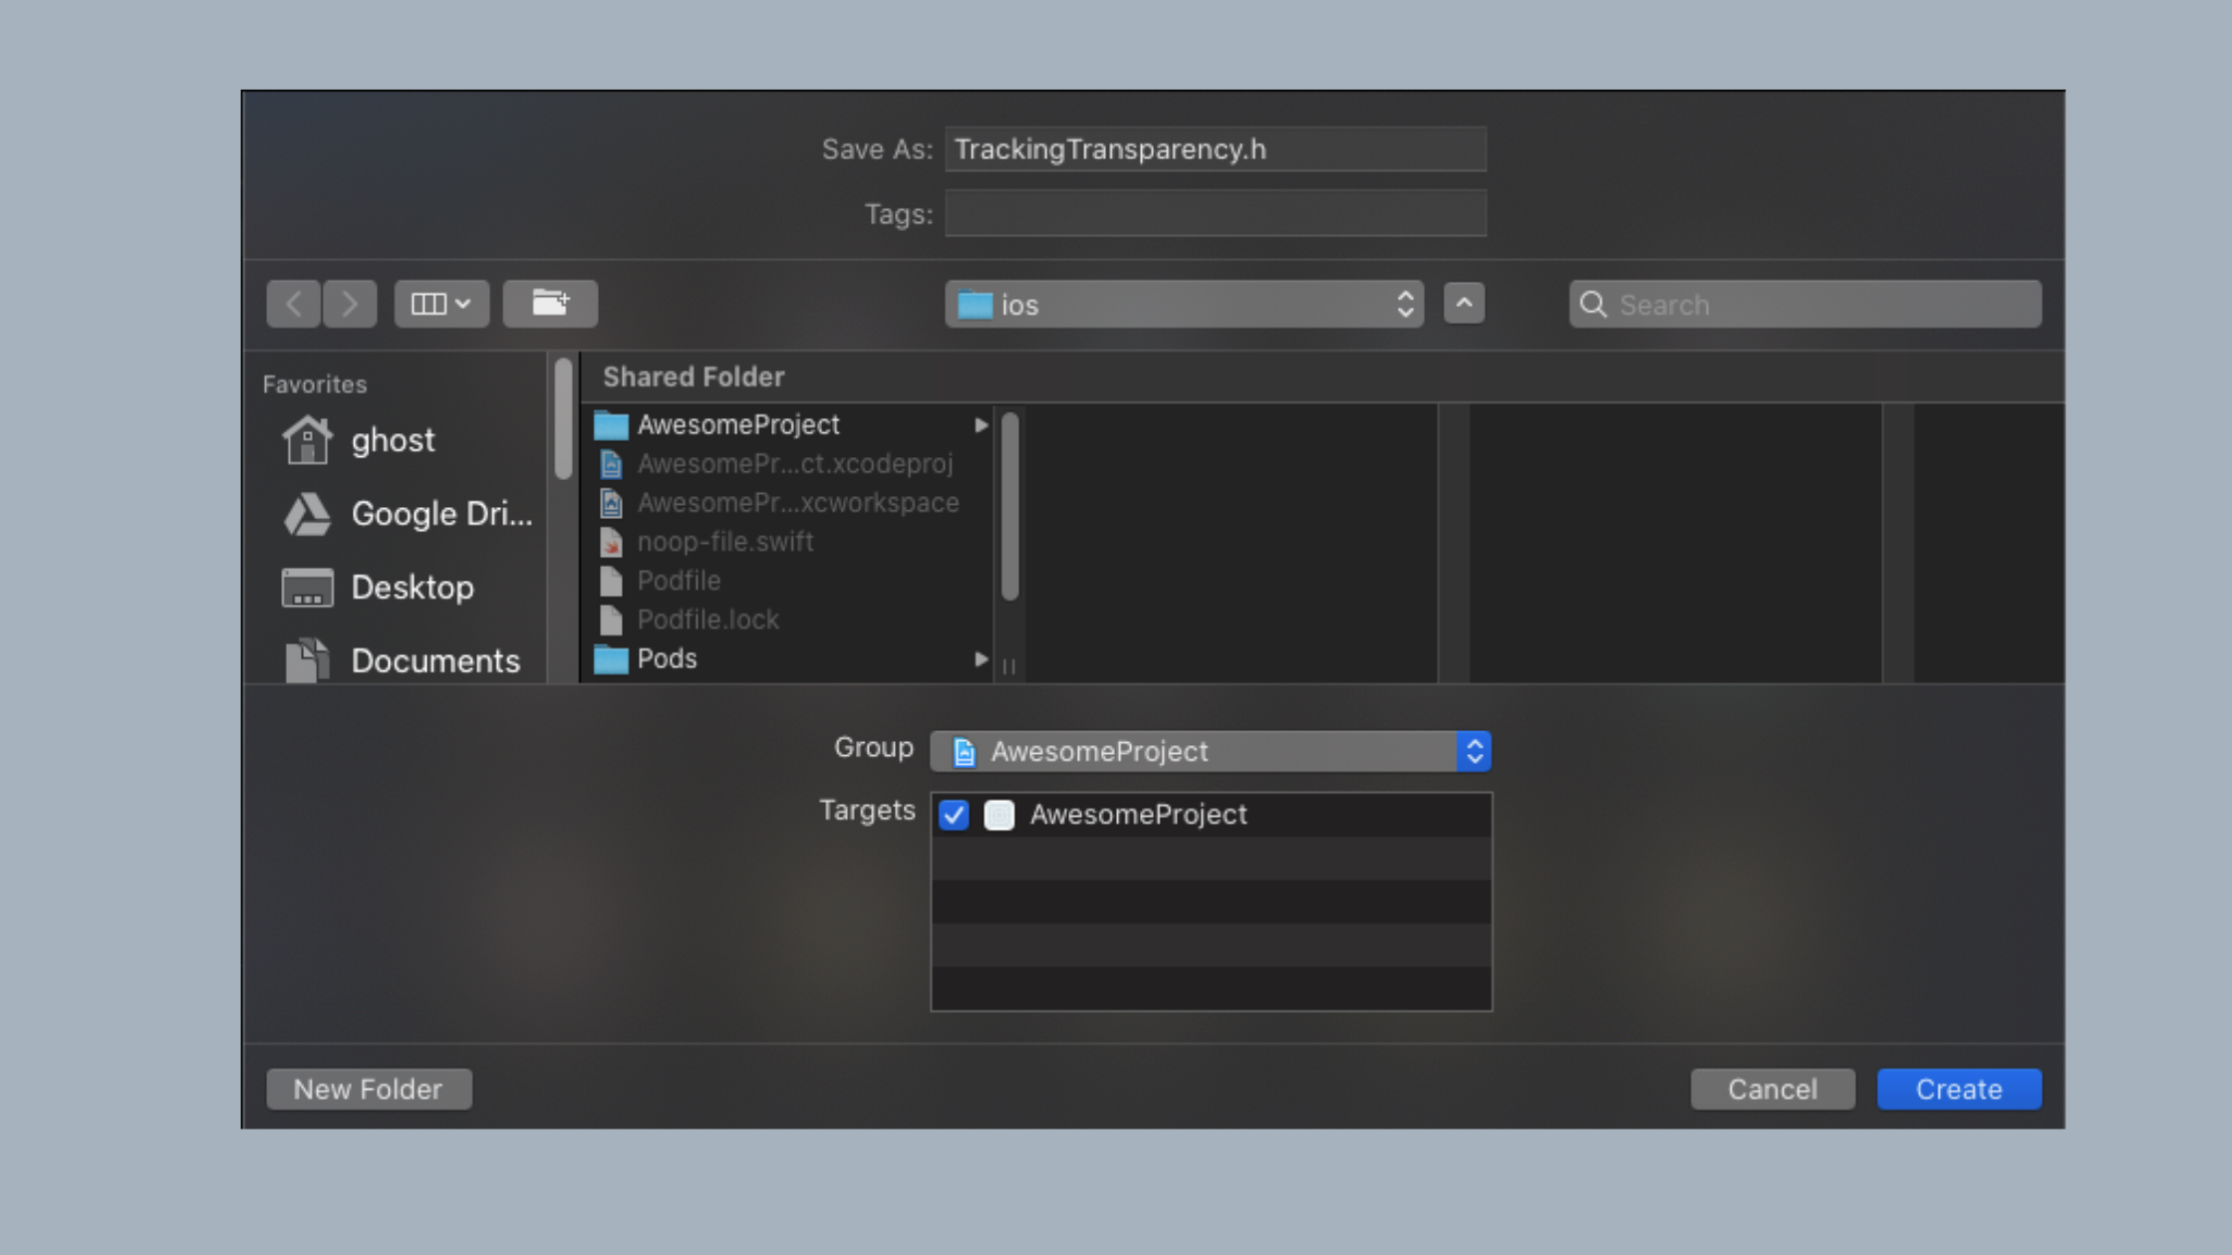2232x1255 pixels.
Task: Click the new folder icon button
Action: pos(547,303)
